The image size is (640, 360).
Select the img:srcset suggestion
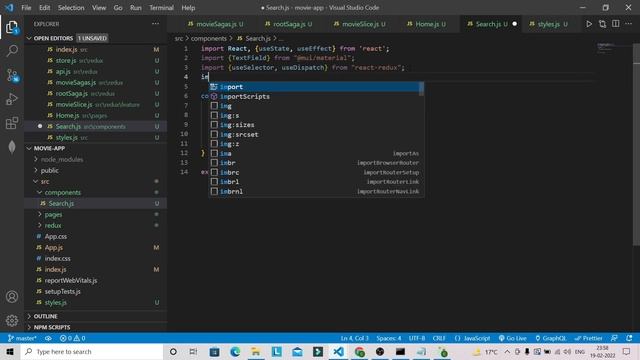point(314,135)
